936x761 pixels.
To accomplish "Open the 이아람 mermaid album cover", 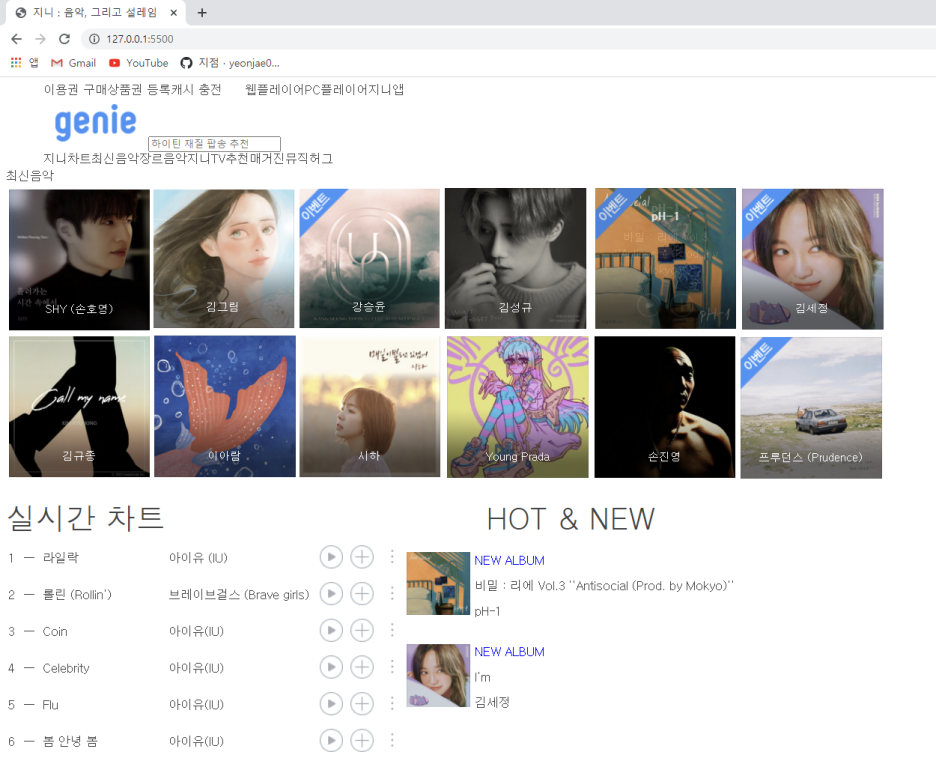I will pos(224,406).
